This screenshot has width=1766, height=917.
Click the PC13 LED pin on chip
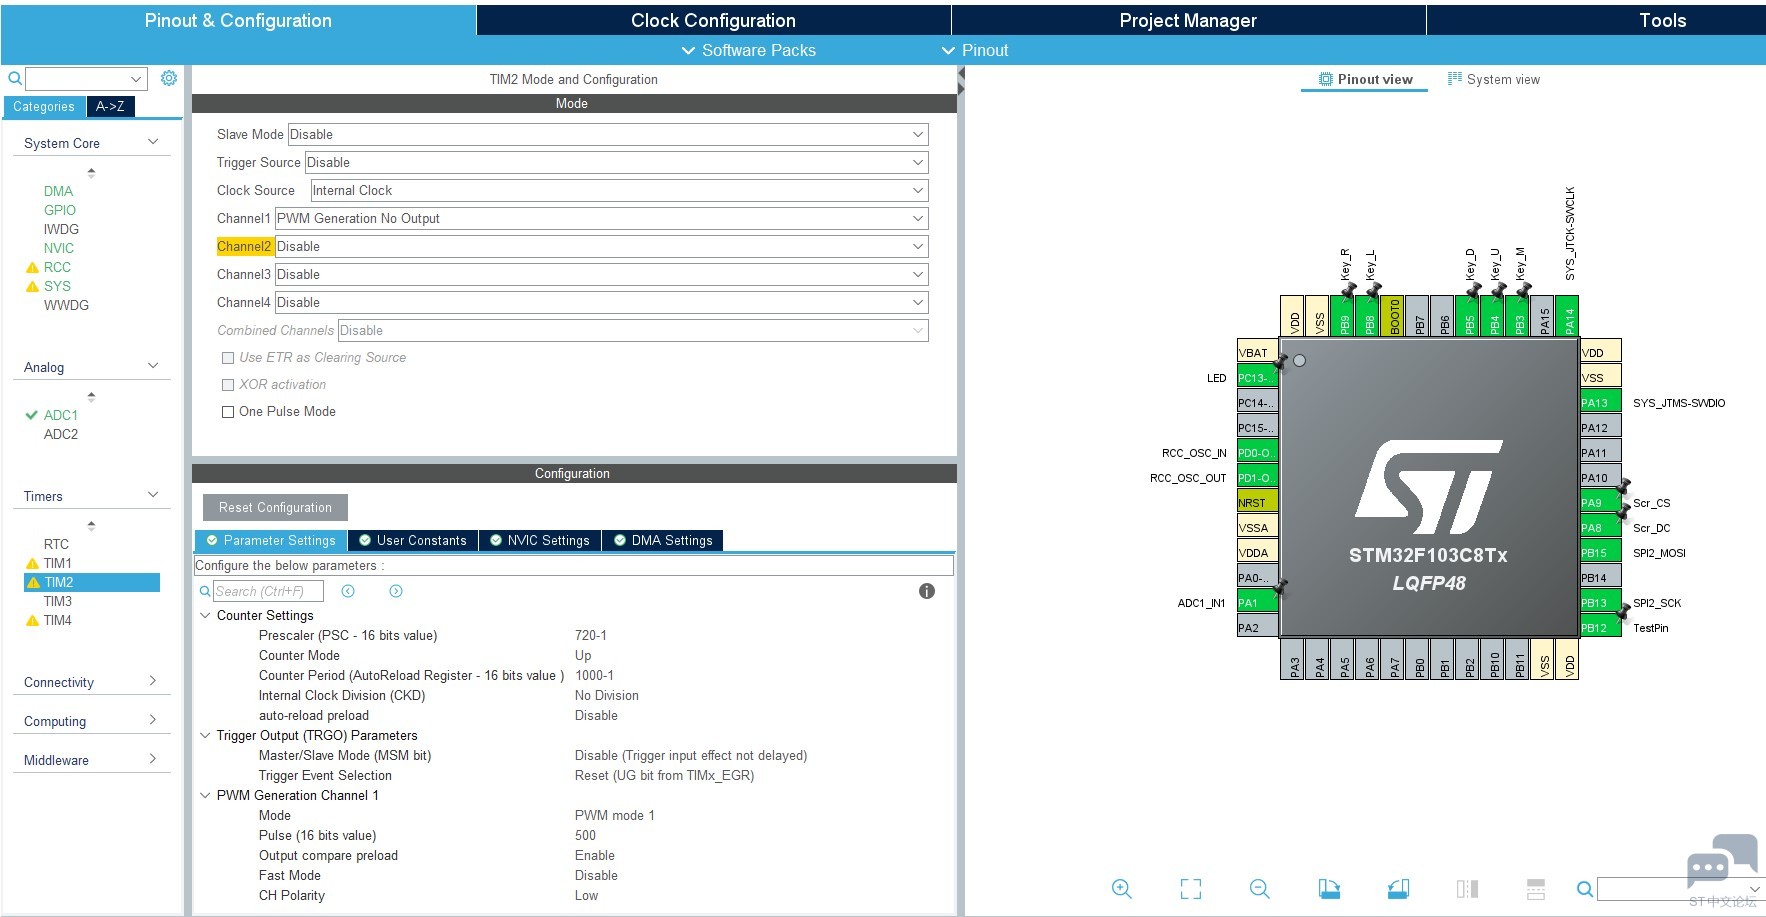click(x=1257, y=377)
